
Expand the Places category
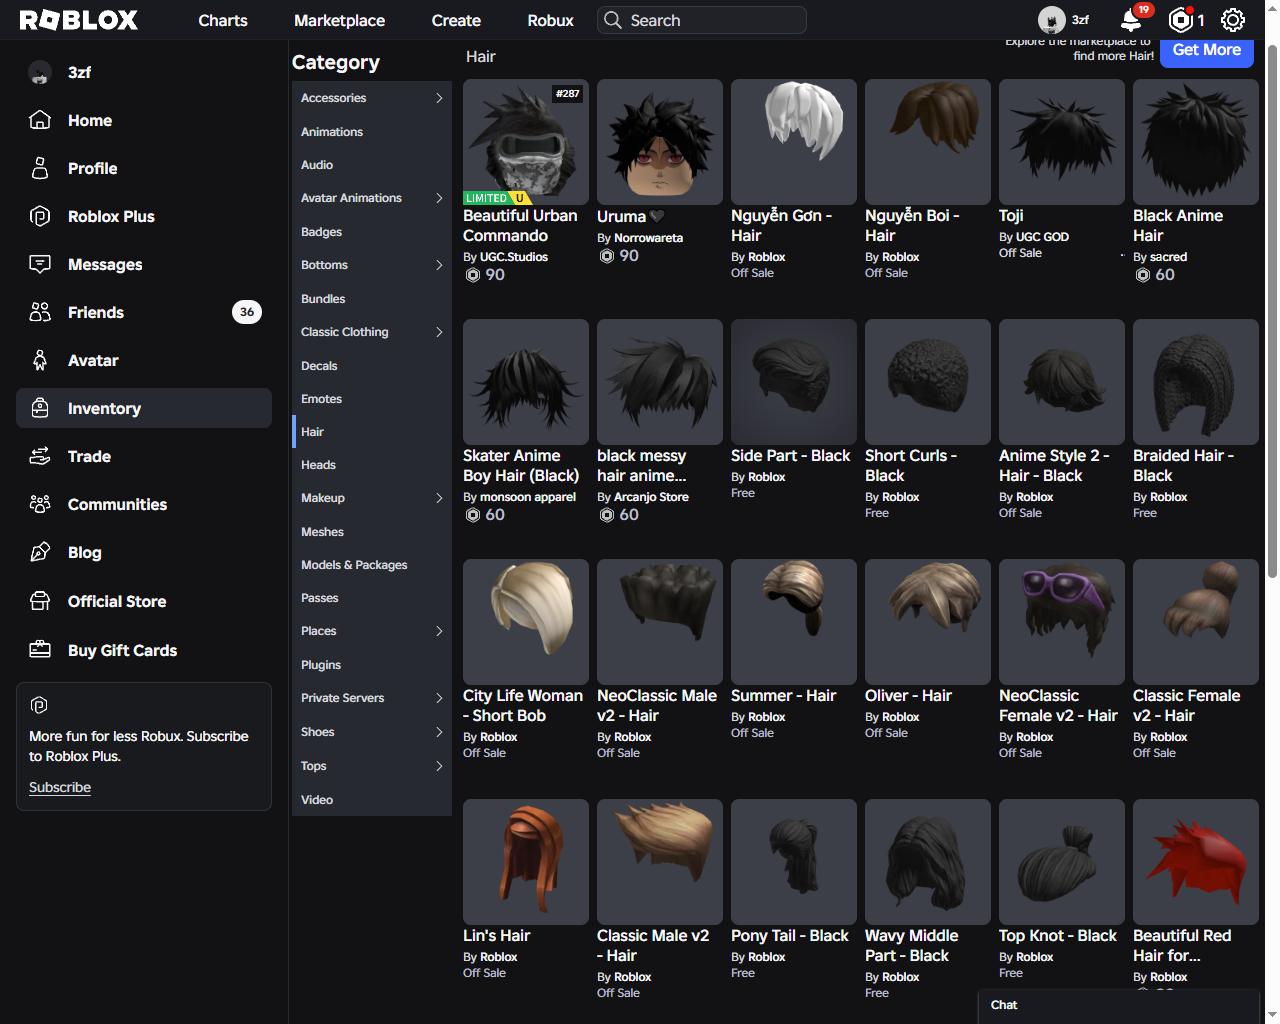click(439, 631)
